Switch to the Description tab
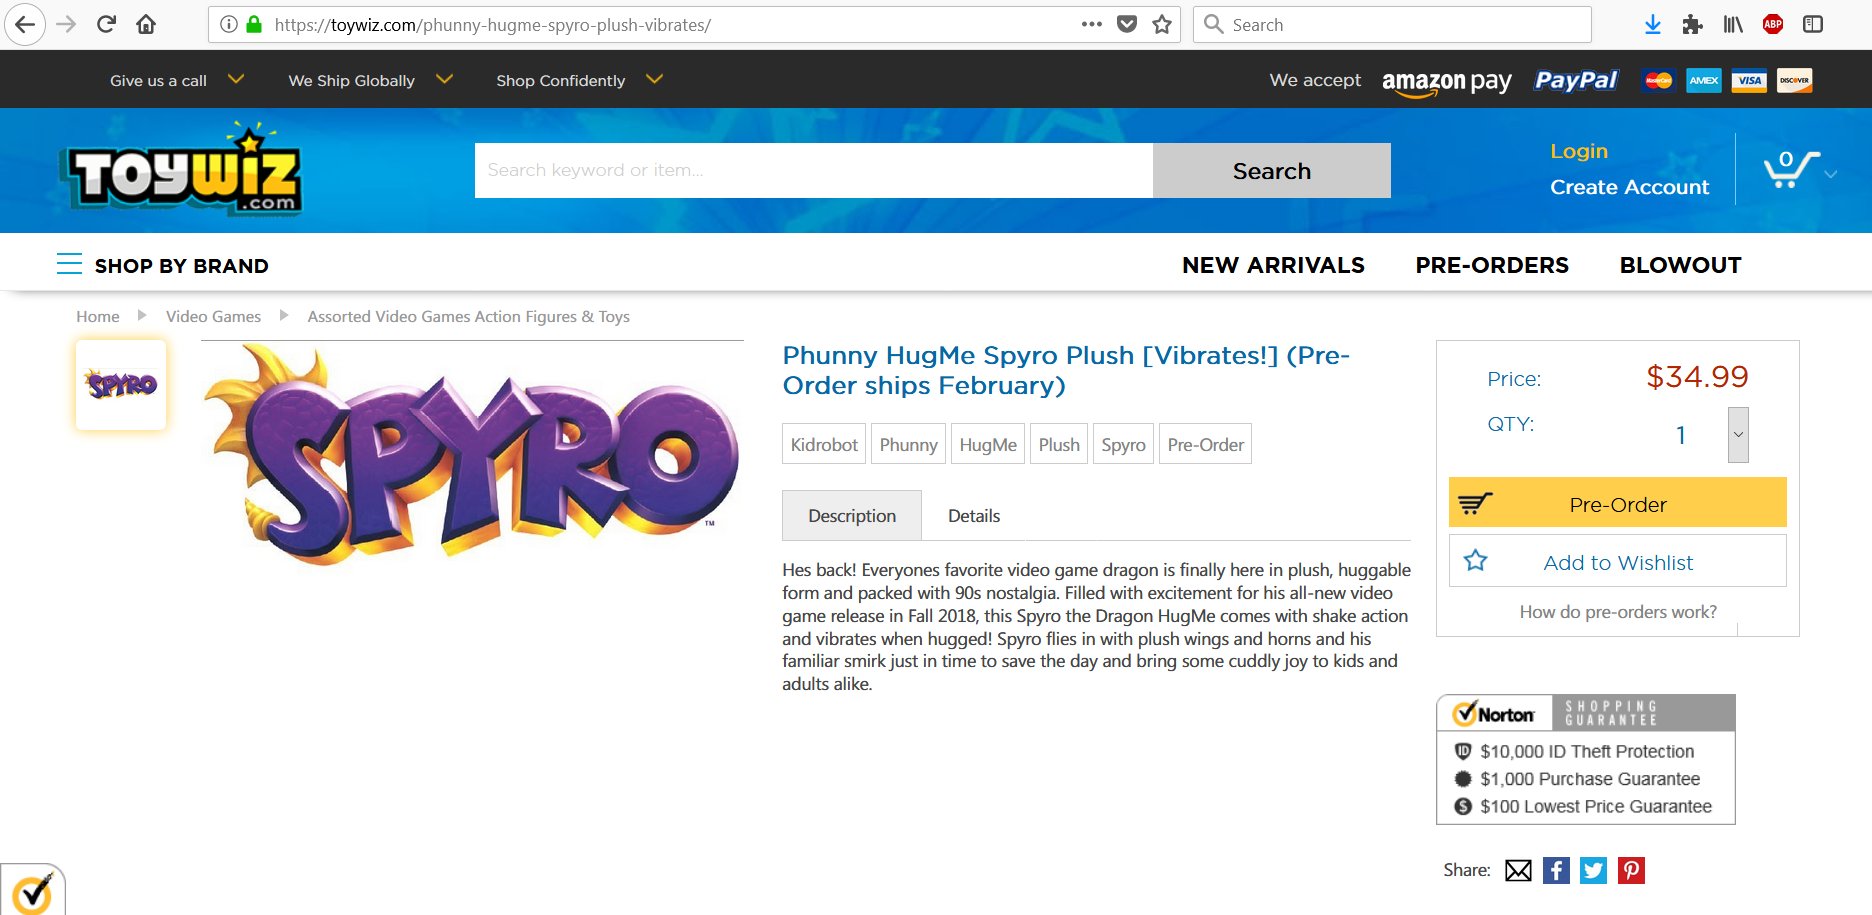The width and height of the screenshot is (1872, 915). (852, 515)
